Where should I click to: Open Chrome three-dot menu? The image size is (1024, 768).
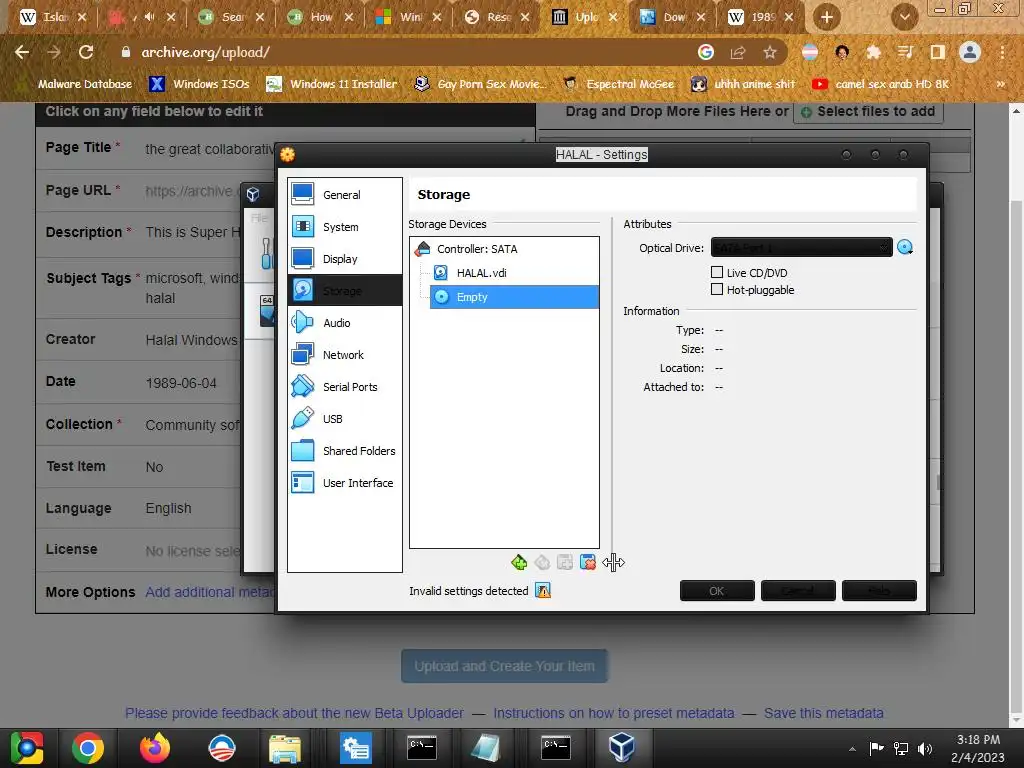[1002, 52]
